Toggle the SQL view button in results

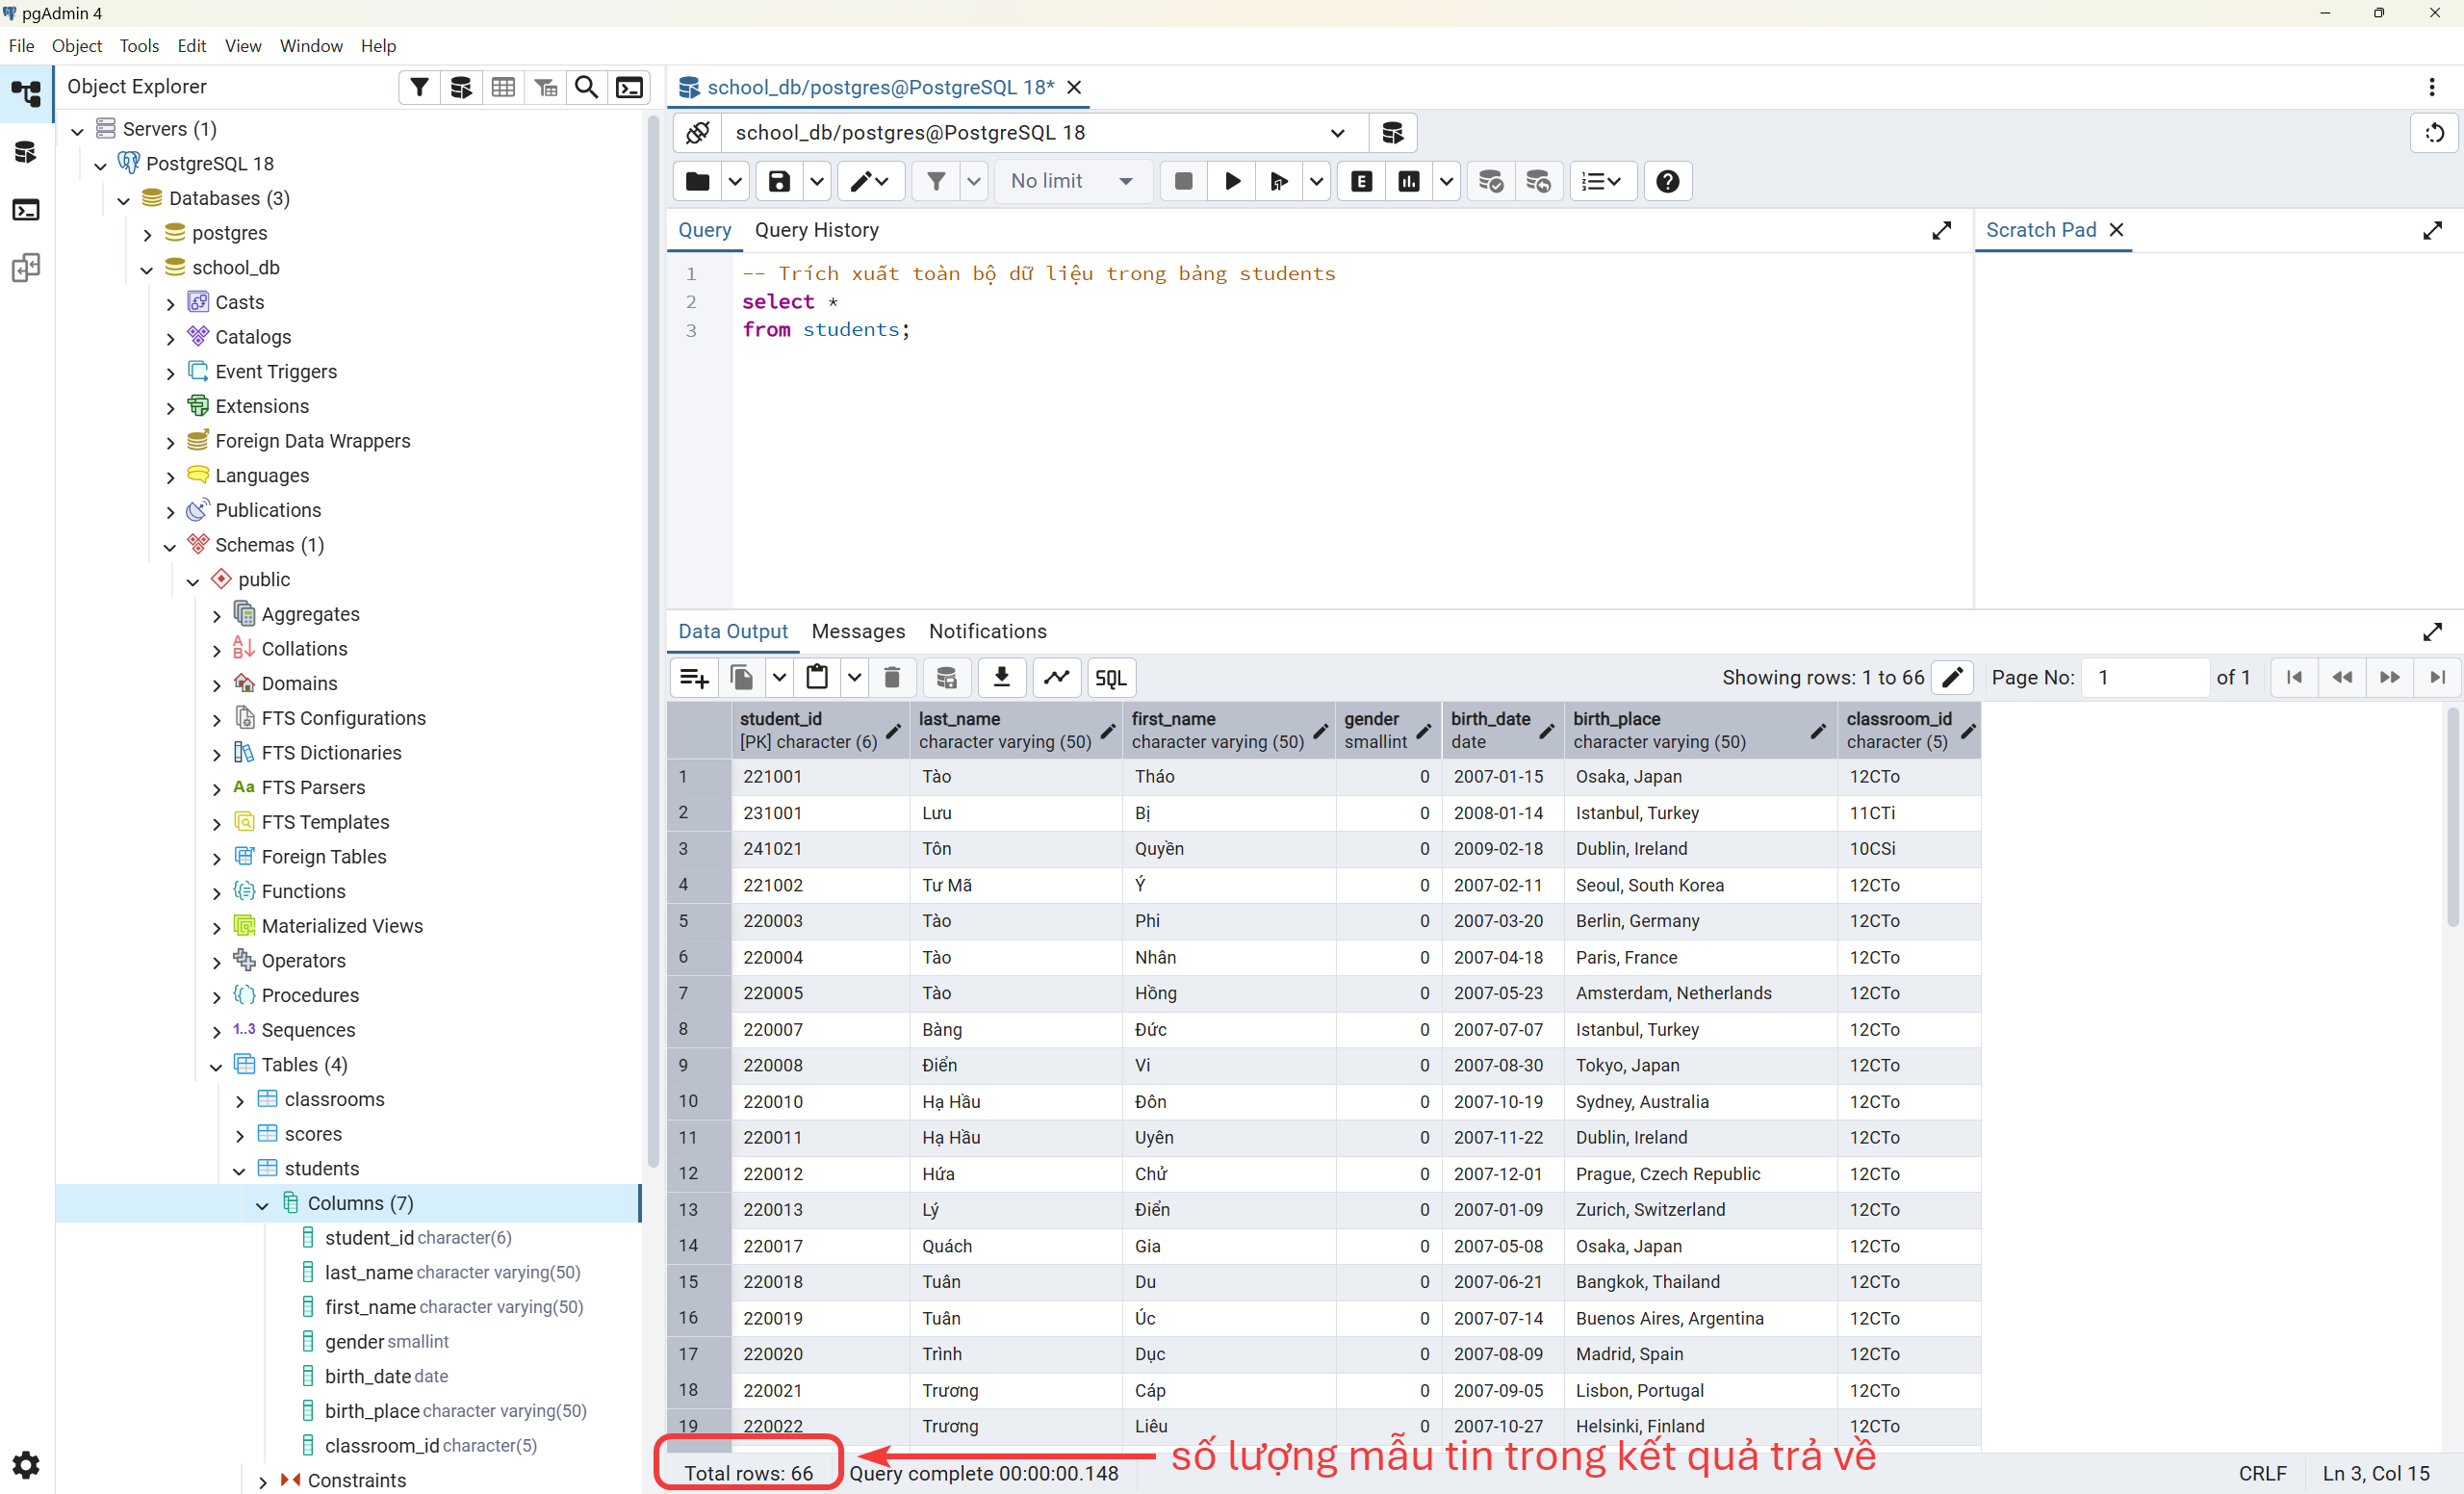coord(1110,678)
